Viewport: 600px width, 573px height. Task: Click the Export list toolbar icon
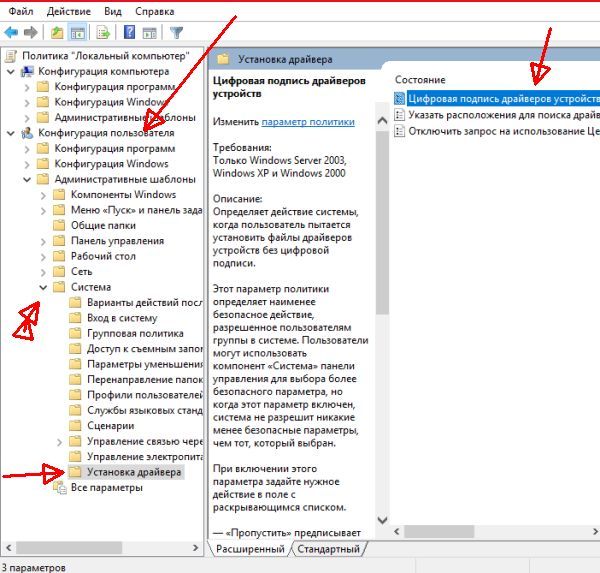[103, 33]
